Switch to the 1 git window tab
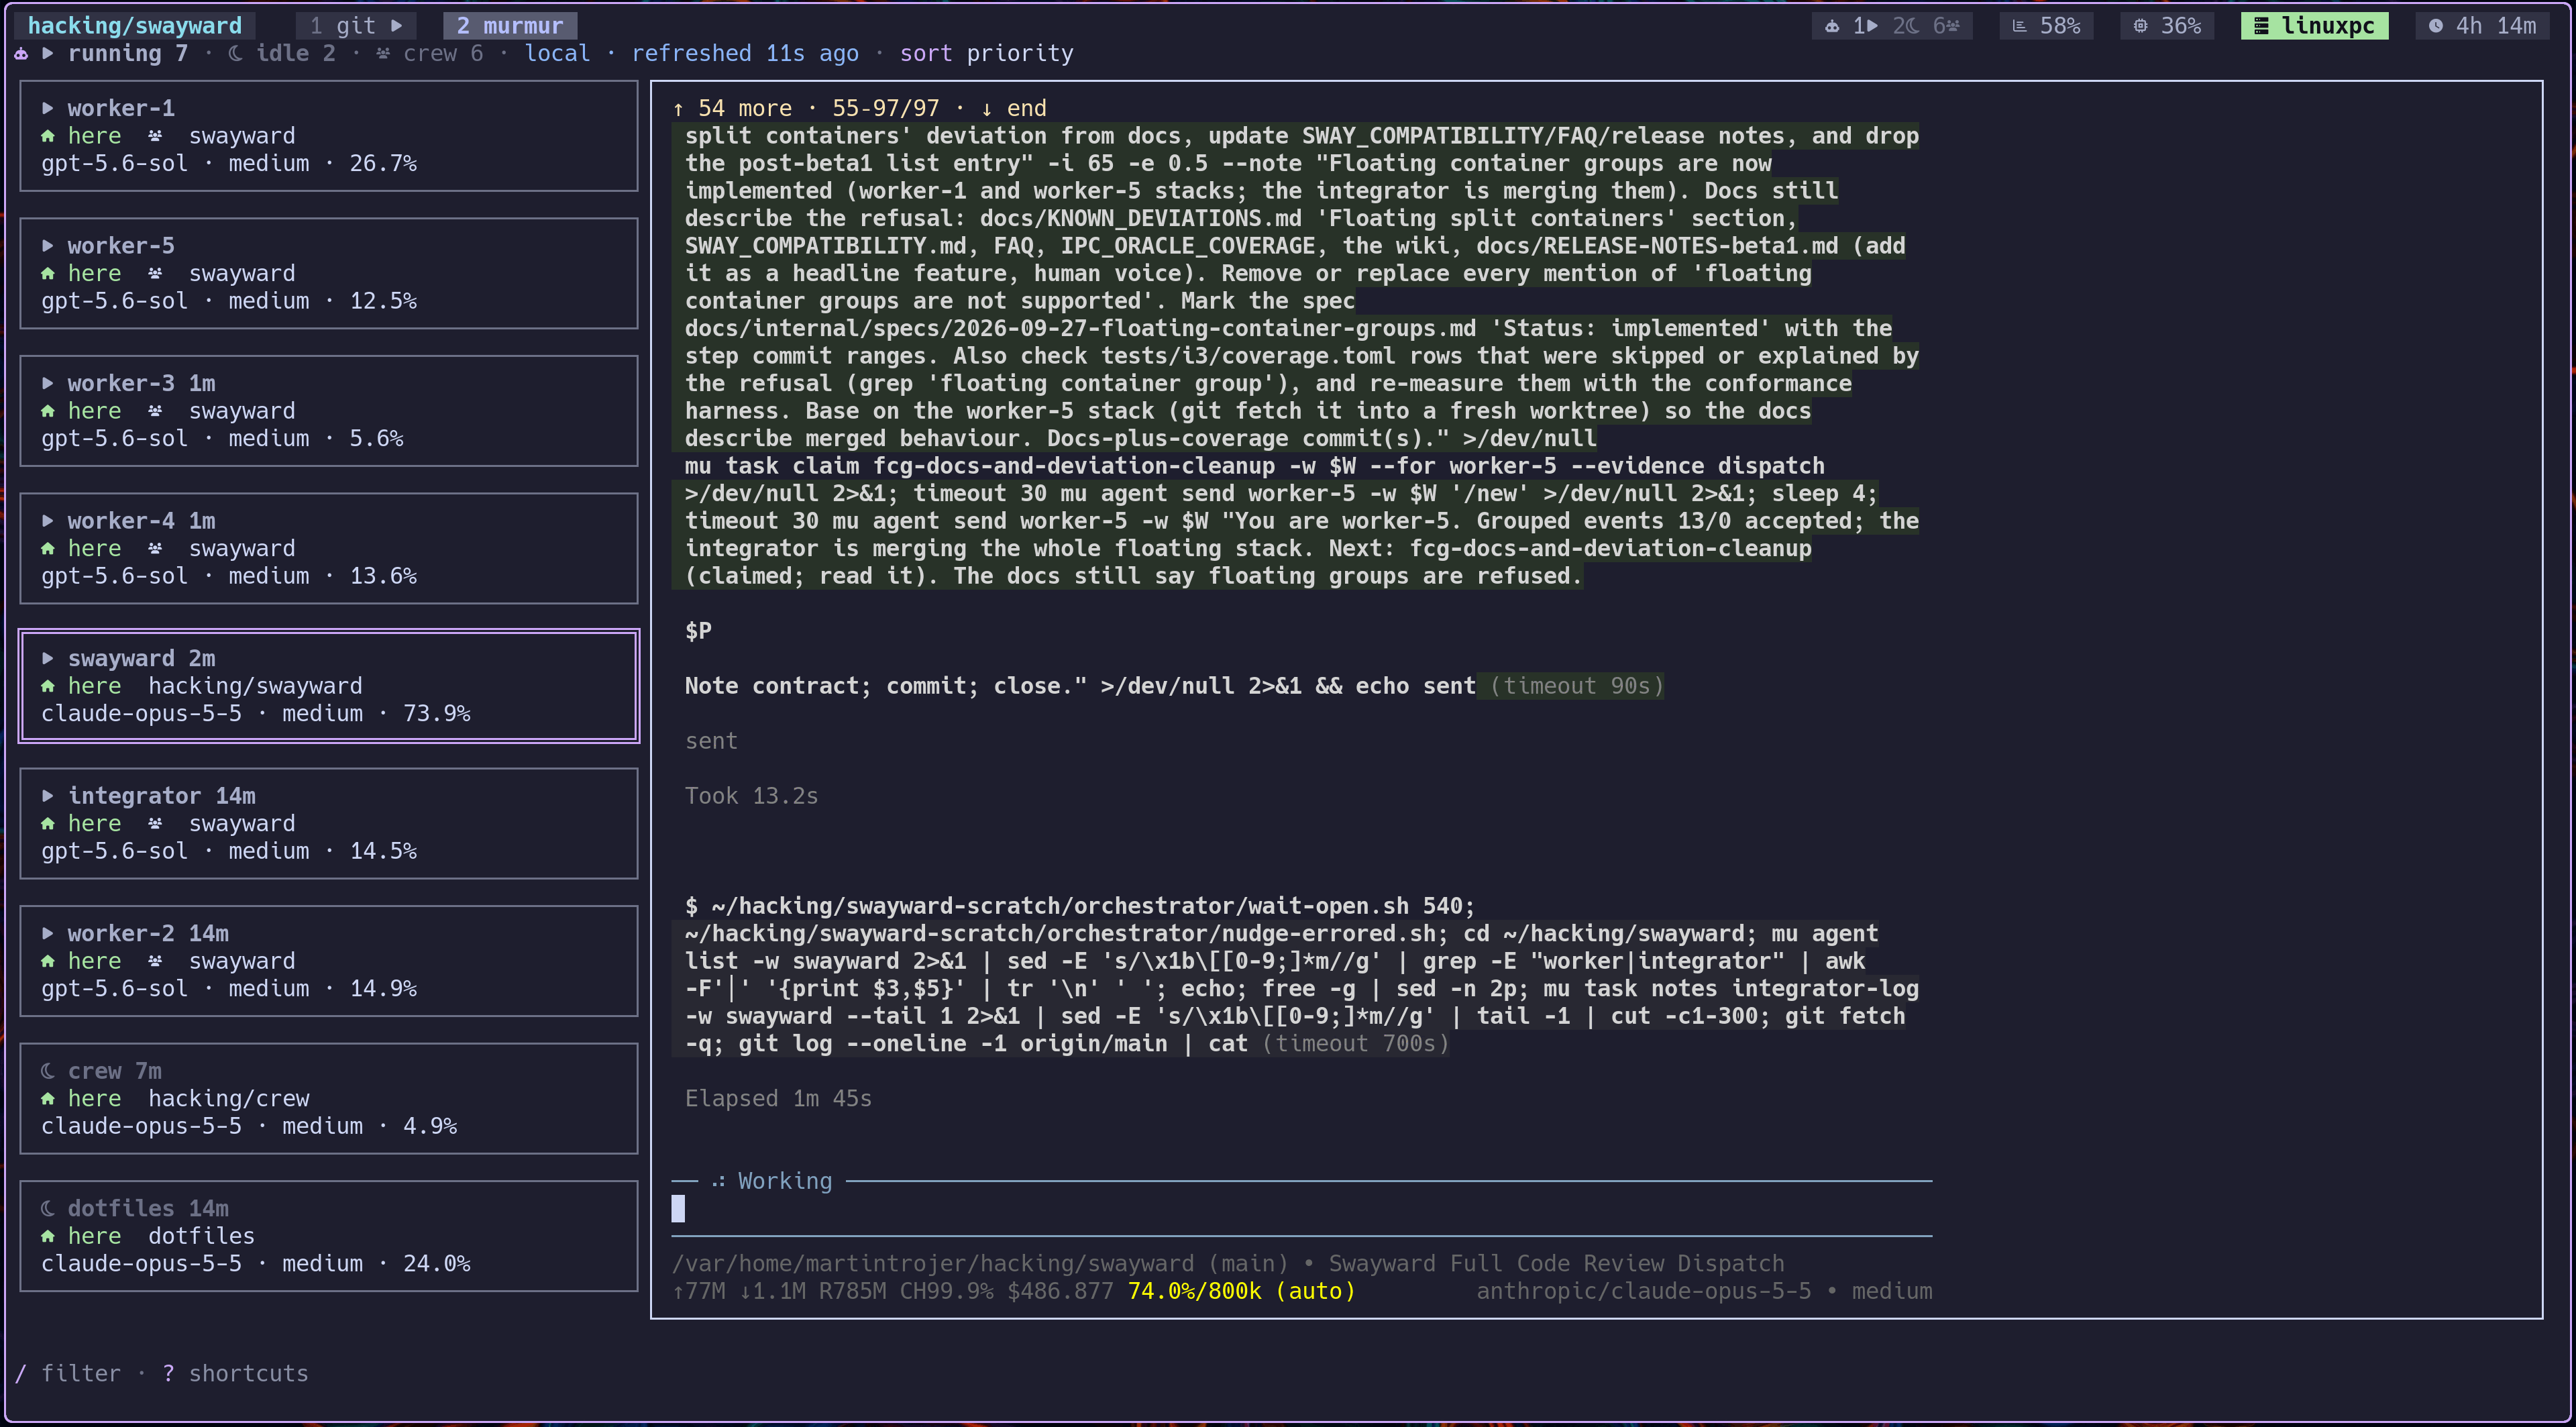The width and height of the screenshot is (2576, 1427). (x=355, y=26)
